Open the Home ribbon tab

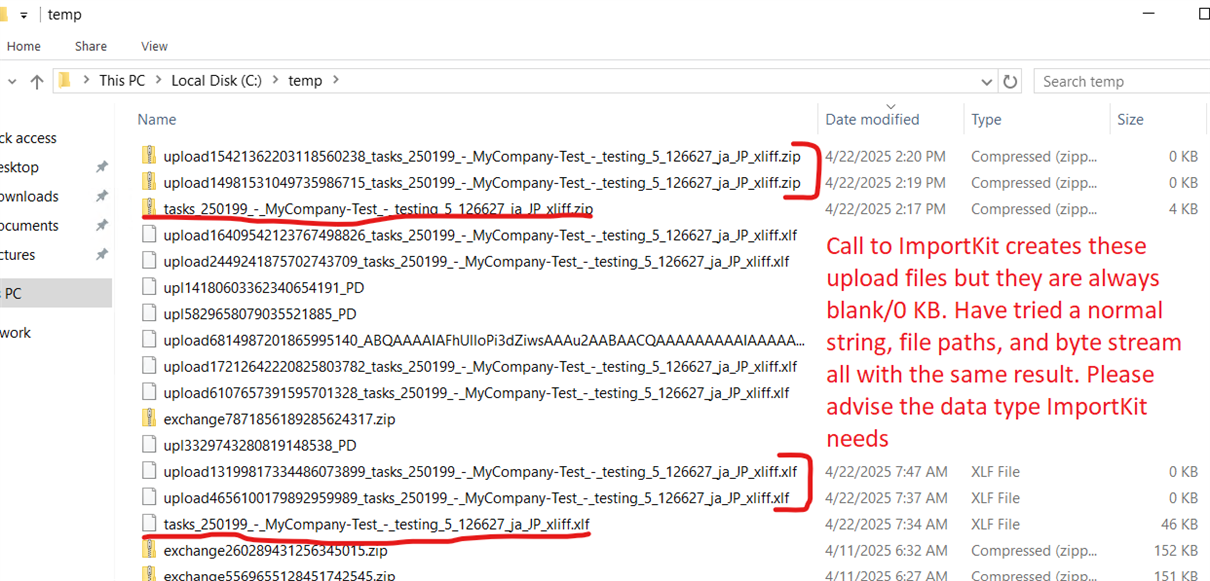24,46
